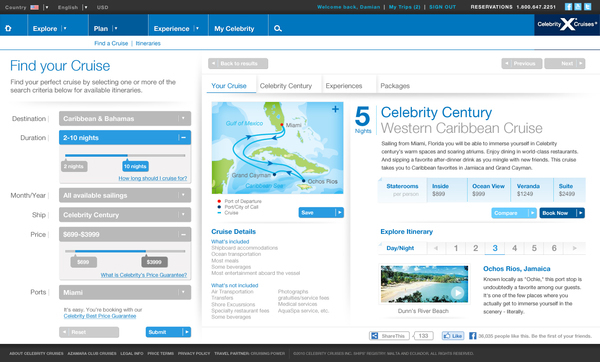The height and width of the screenshot is (362, 600).
Task: Open the Ship Celebrity Century dropdown
Action: pos(125,215)
